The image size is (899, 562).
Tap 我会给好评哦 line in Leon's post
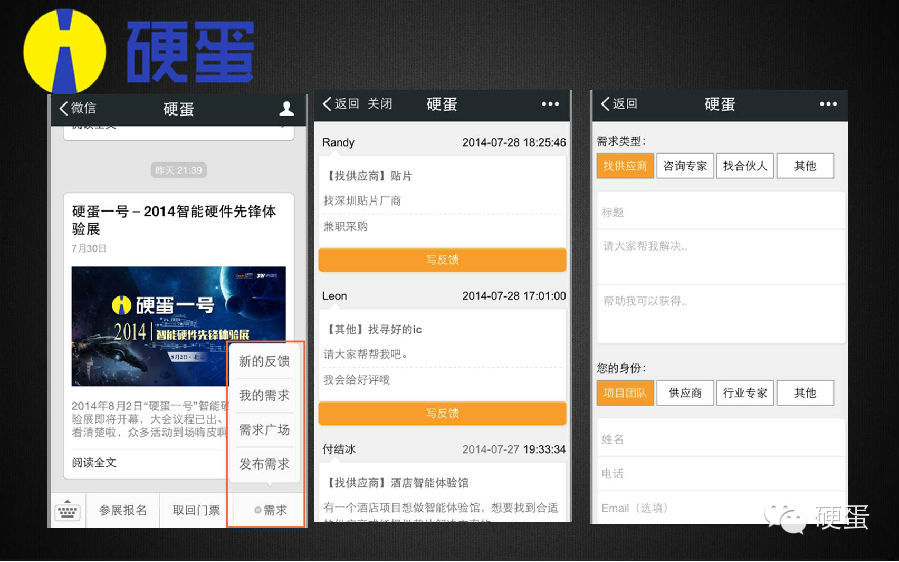click(x=357, y=380)
